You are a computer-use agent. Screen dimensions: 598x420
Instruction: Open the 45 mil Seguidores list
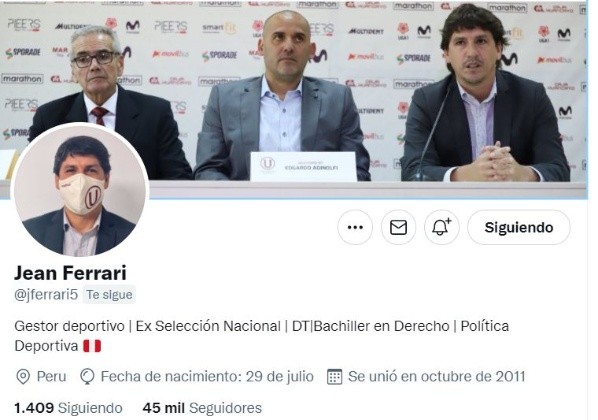pyautogui.click(x=202, y=408)
